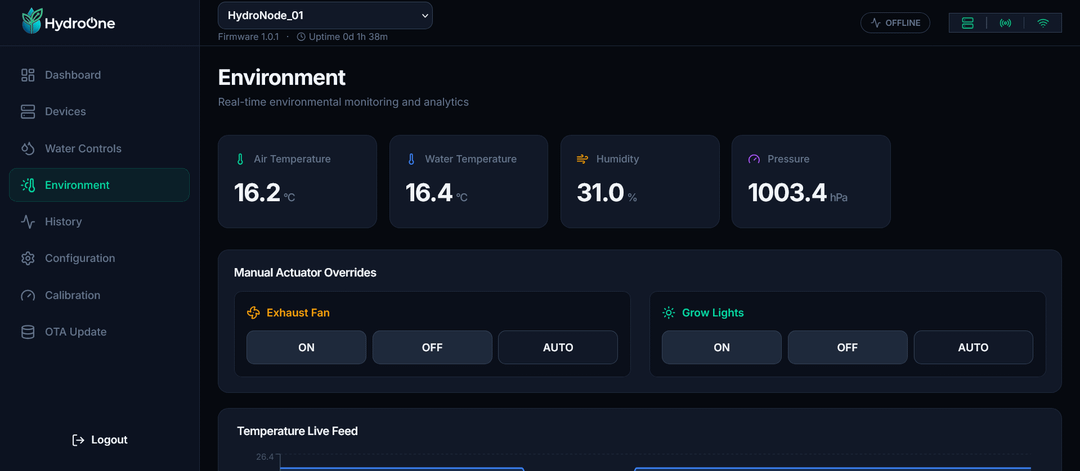Open the Dashboard page in sidebar

99,75
